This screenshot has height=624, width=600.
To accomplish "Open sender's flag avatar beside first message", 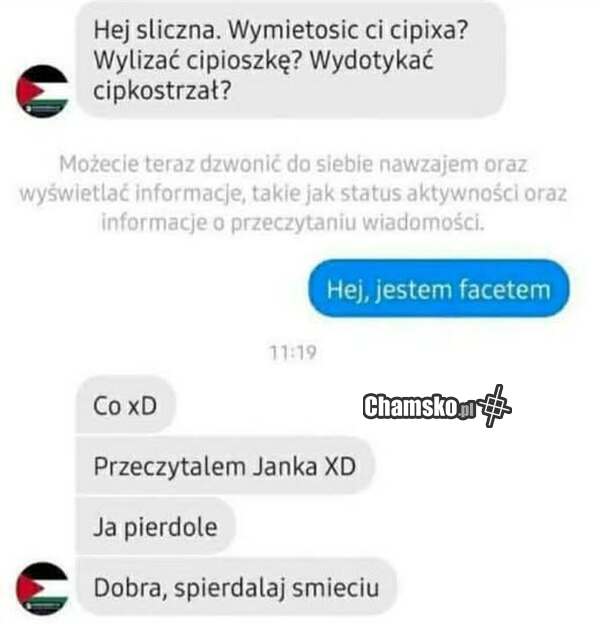I will pos(43,91).
